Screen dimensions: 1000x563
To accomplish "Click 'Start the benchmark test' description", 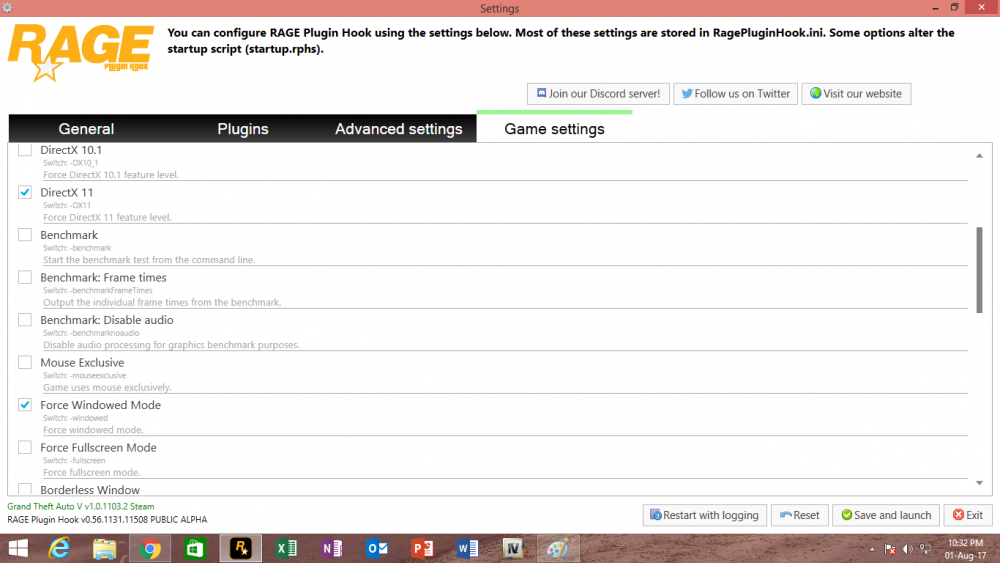I will click(149, 260).
